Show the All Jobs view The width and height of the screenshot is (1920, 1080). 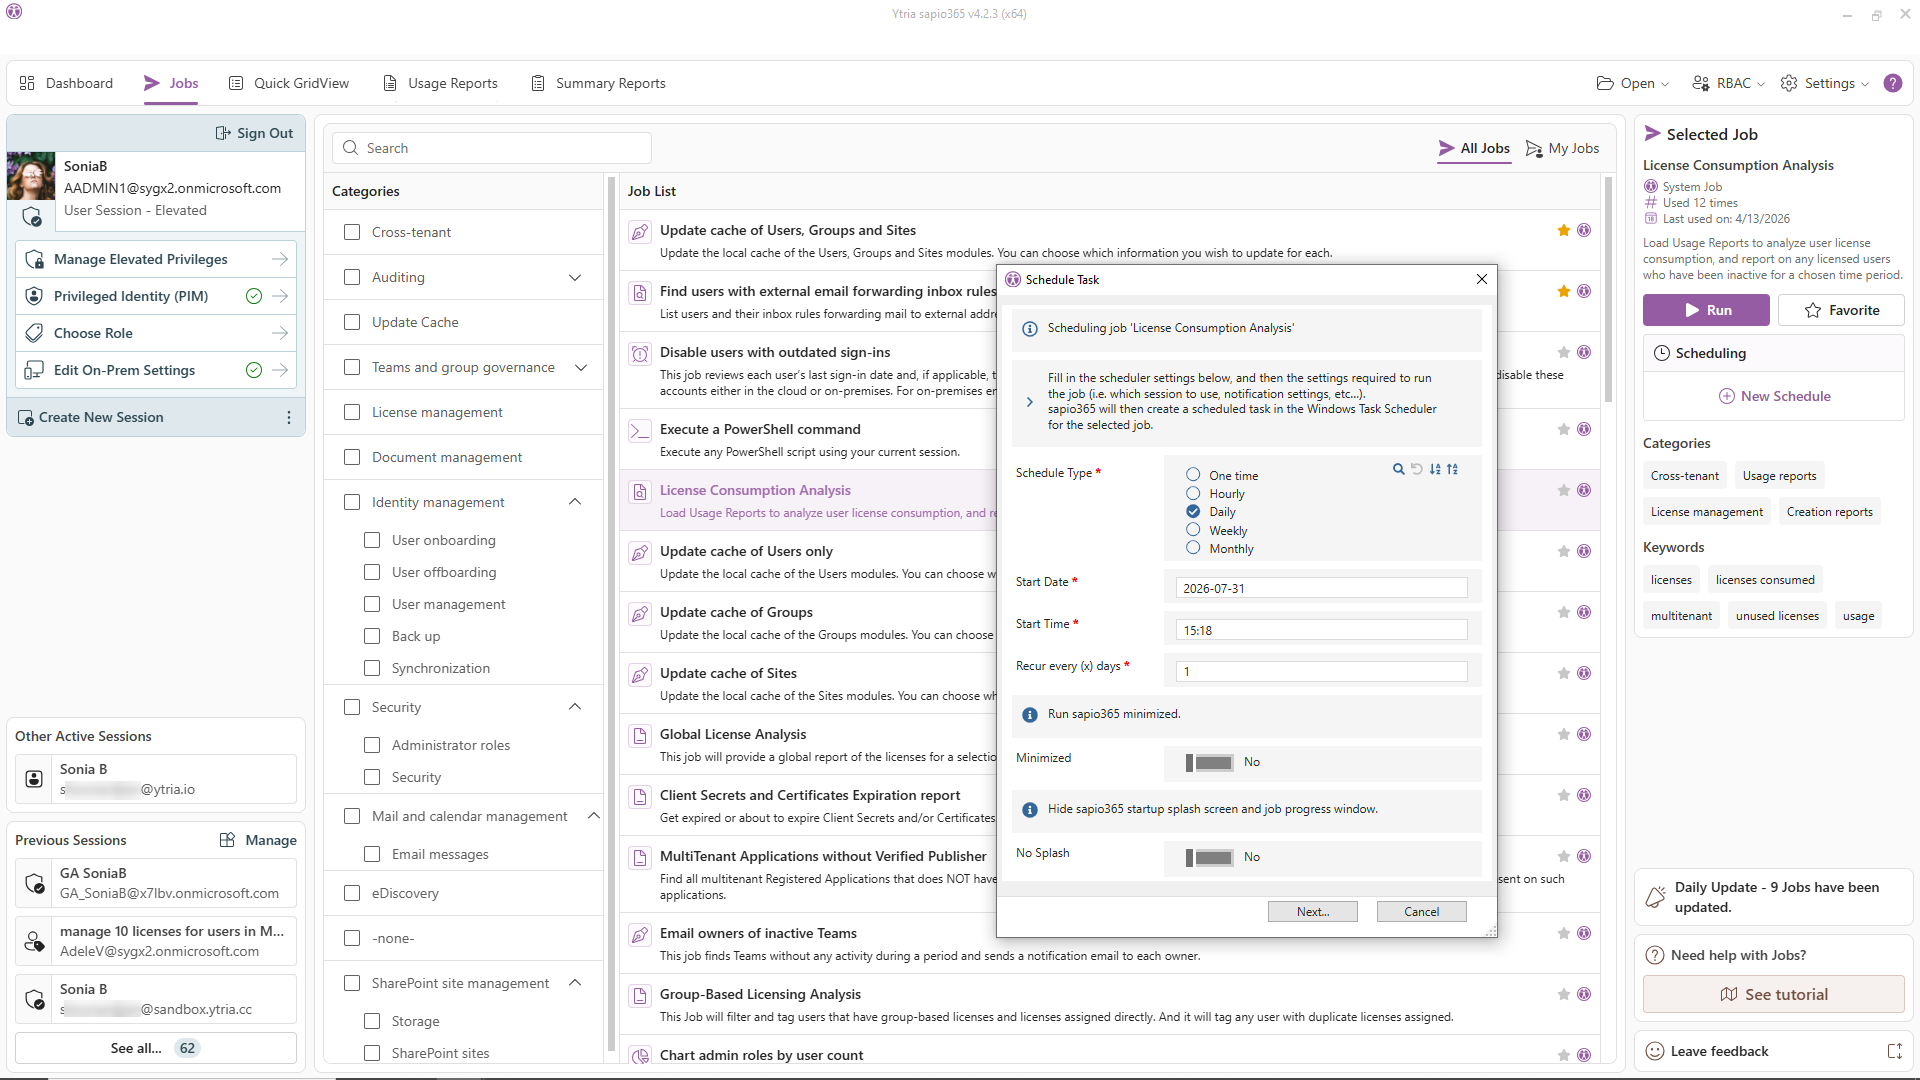click(x=1474, y=148)
